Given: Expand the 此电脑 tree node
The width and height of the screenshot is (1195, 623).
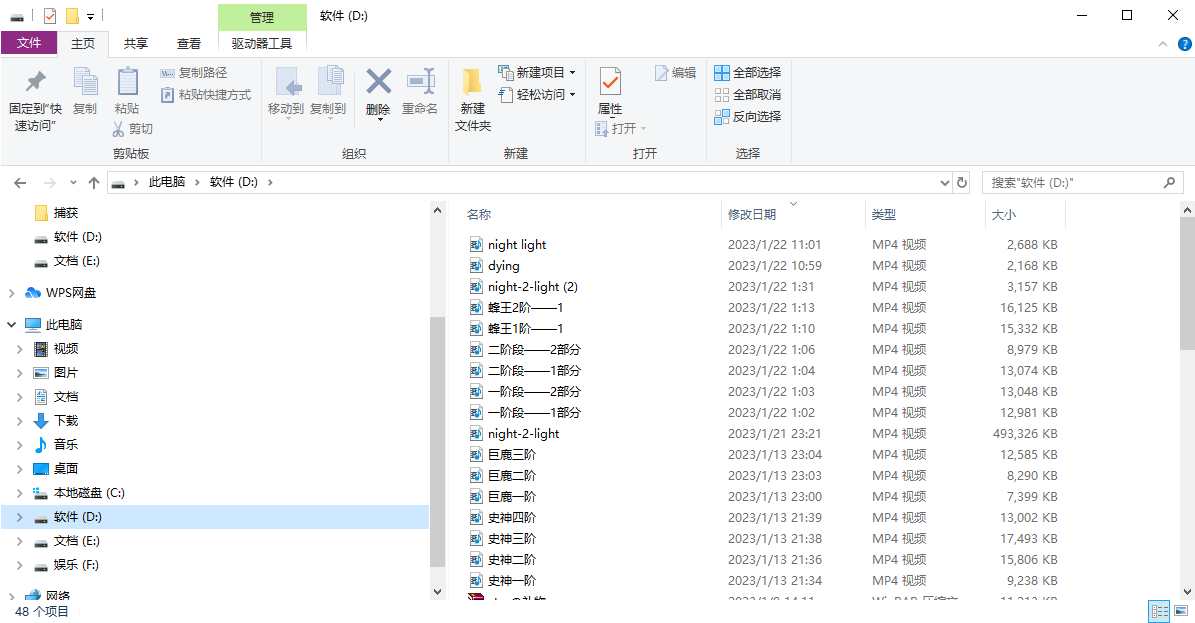Looking at the screenshot, I should 11,325.
